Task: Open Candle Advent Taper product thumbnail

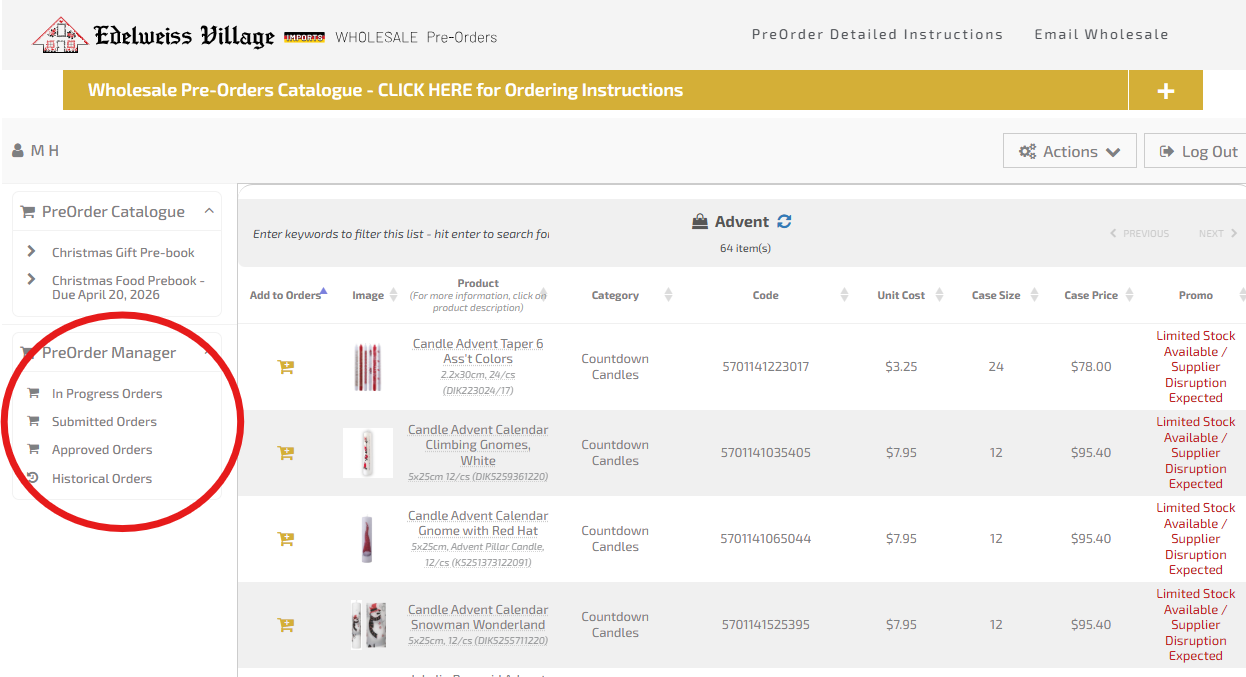Action: tap(367, 367)
